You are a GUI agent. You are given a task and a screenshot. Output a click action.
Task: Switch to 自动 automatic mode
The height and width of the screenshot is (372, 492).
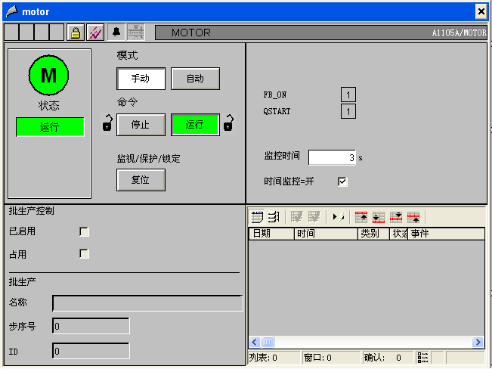pyautogui.click(x=195, y=79)
